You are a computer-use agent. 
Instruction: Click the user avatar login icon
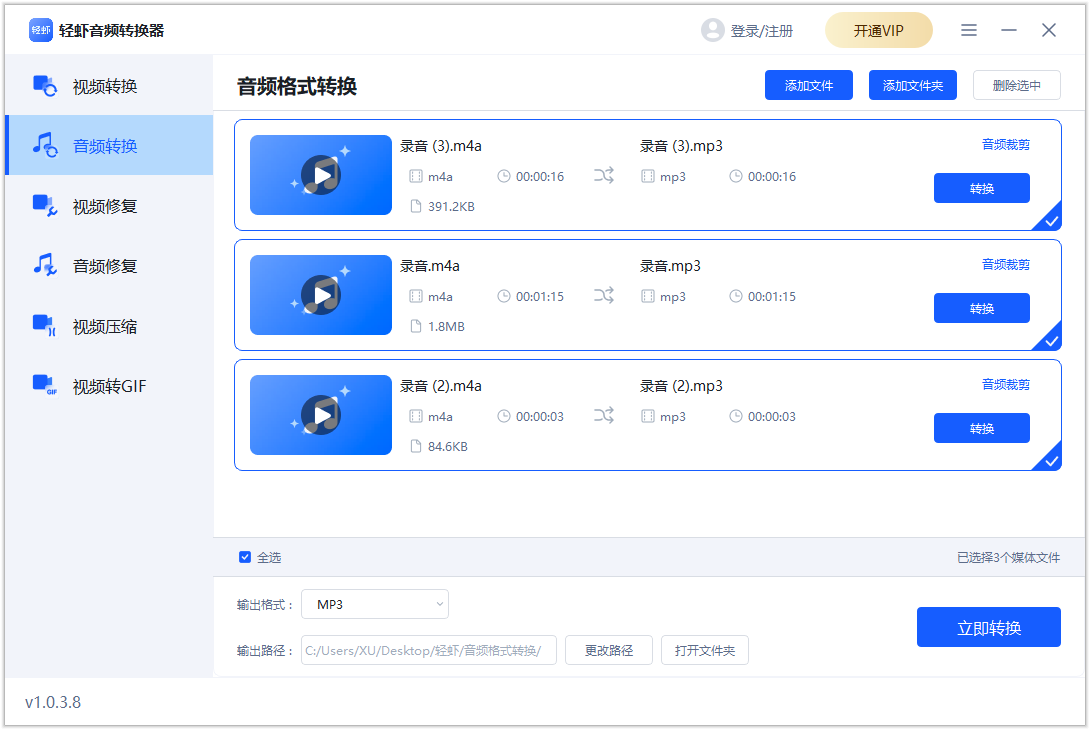click(x=712, y=30)
